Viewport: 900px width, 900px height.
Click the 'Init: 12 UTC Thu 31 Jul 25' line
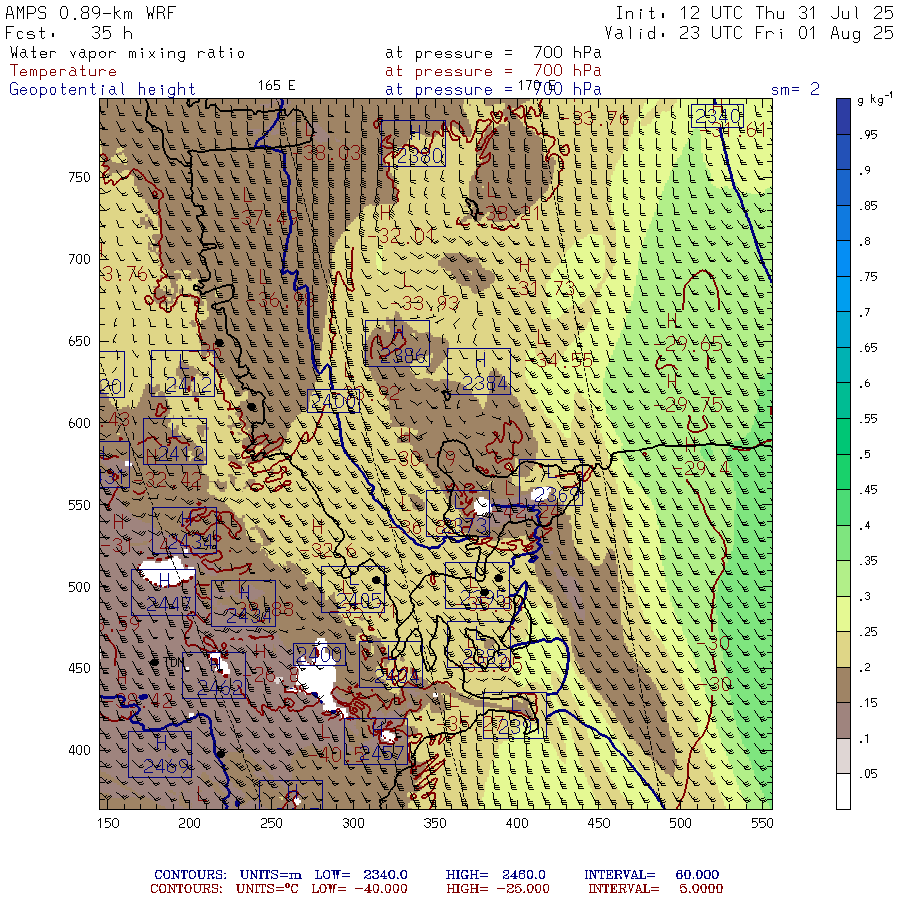pos(754,13)
